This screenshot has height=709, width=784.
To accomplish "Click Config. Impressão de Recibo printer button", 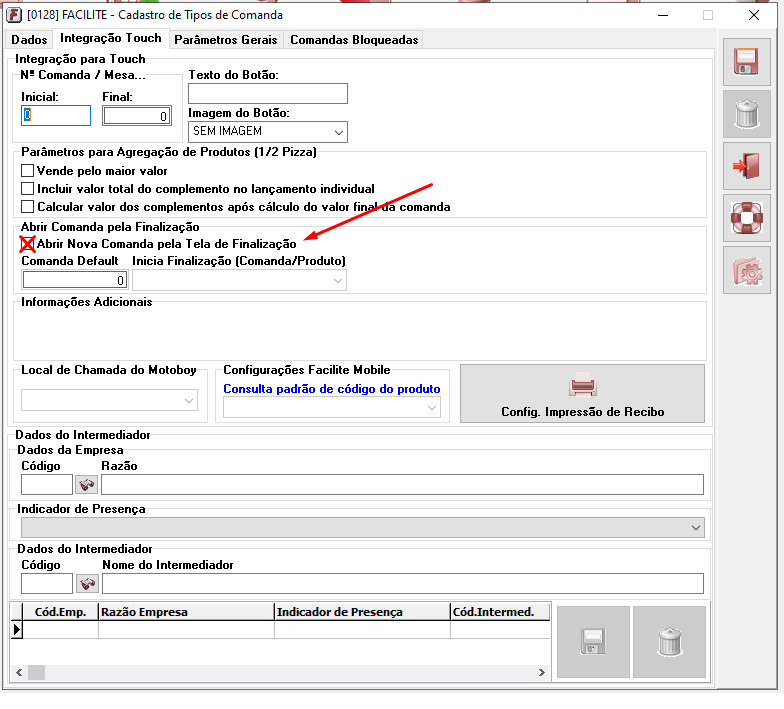I will tap(582, 394).
